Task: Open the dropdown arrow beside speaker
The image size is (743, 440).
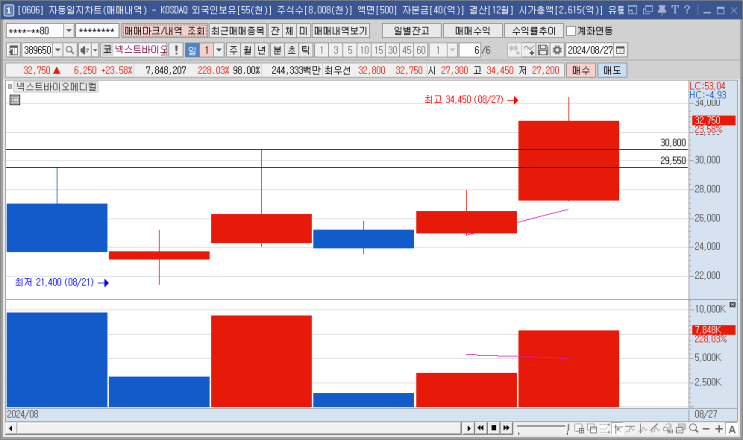Action: click(x=95, y=50)
